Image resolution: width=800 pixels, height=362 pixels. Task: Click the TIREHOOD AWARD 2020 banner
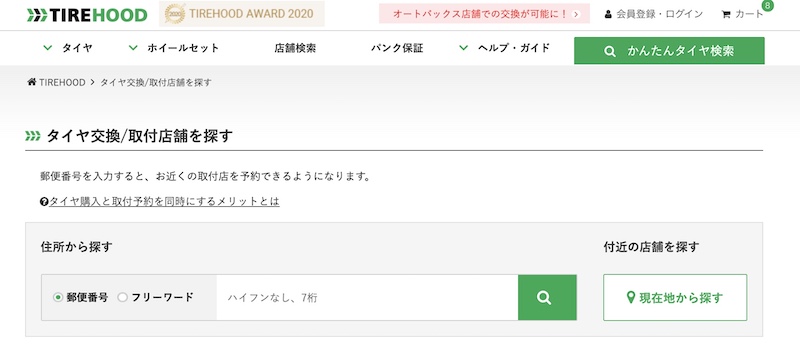tap(241, 14)
